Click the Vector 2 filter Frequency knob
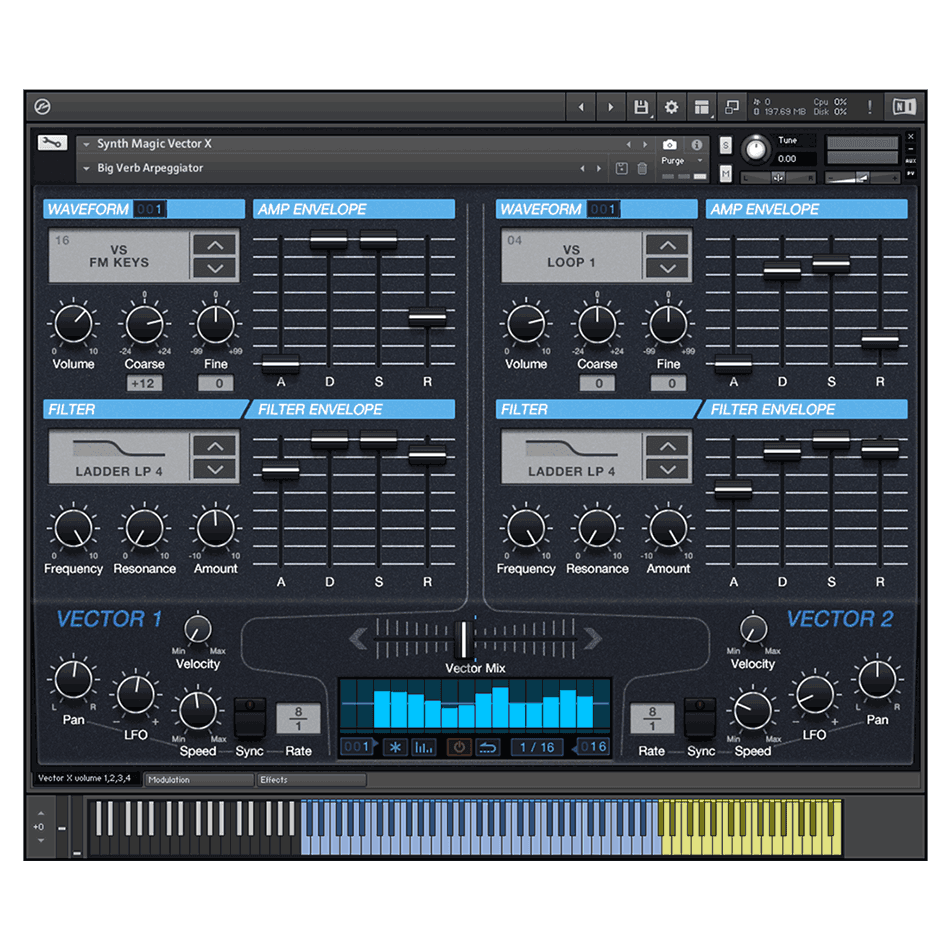Viewport: 950px width, 950px height. 526,528
